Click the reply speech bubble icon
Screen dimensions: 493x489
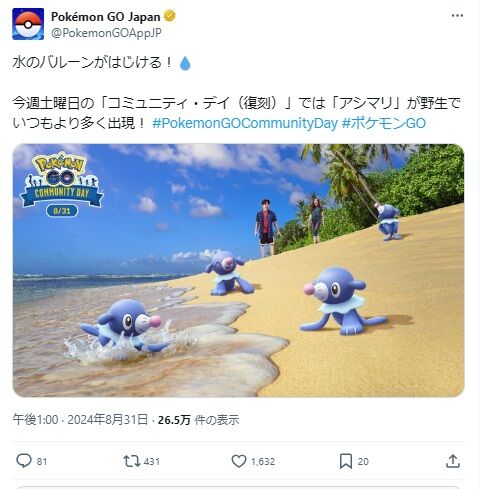[x=24, y=461]
